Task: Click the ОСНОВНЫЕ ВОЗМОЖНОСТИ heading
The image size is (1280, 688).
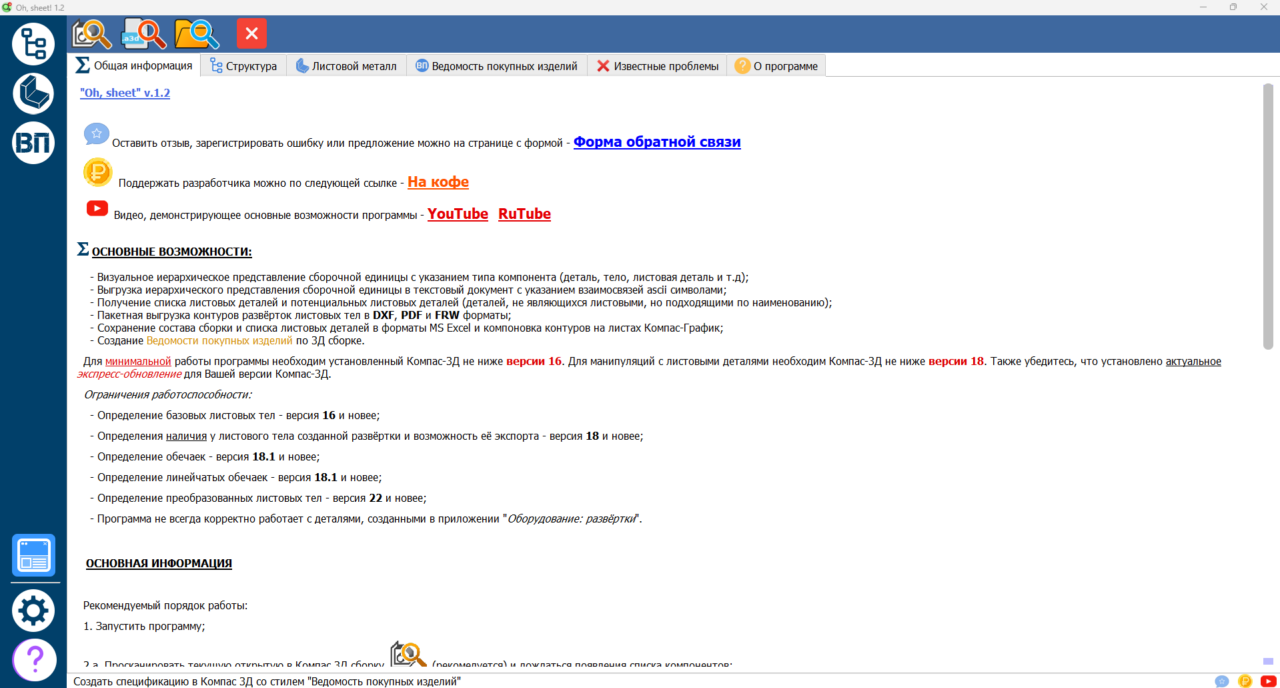Action: [x=172, y=252]
